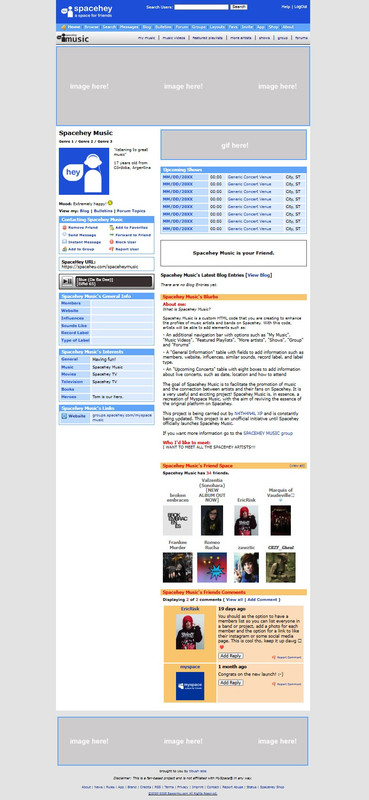Open the Spacehey Music profile picture

(84, 171)
